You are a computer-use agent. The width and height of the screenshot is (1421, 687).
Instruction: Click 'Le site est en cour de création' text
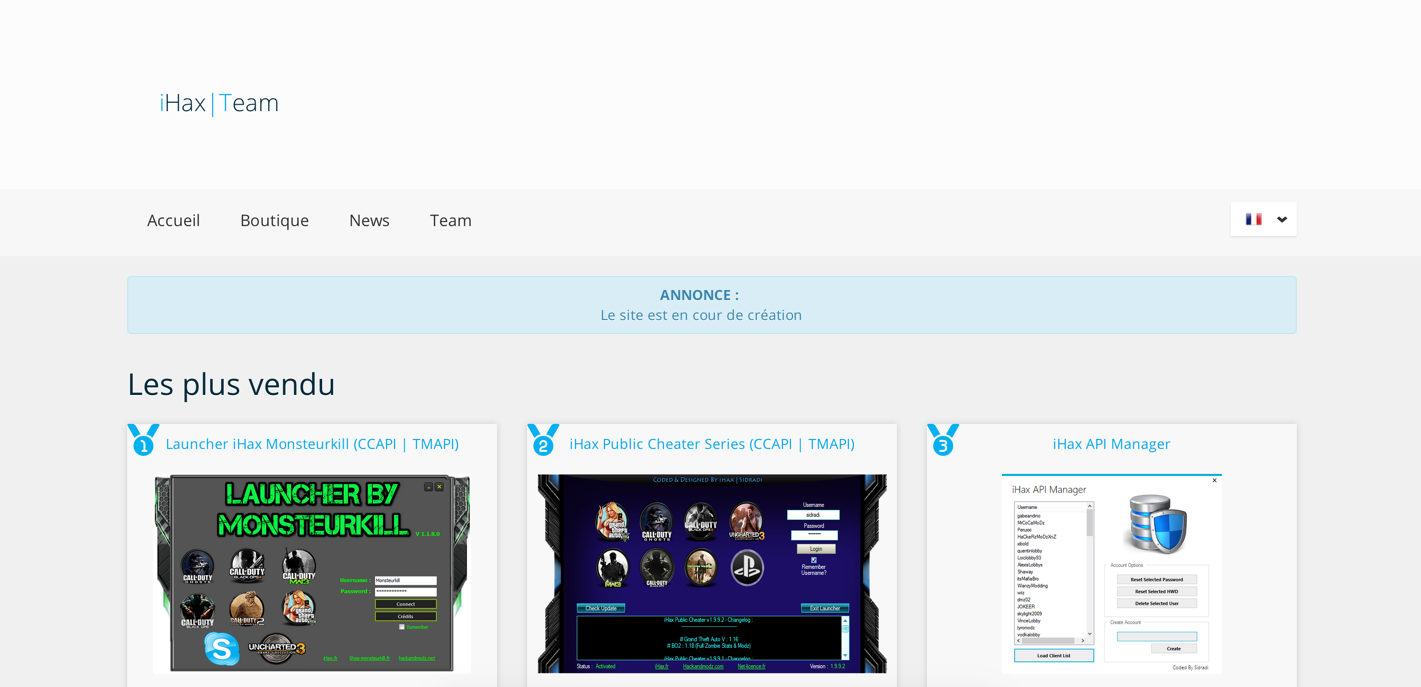[x=701, y=315]
